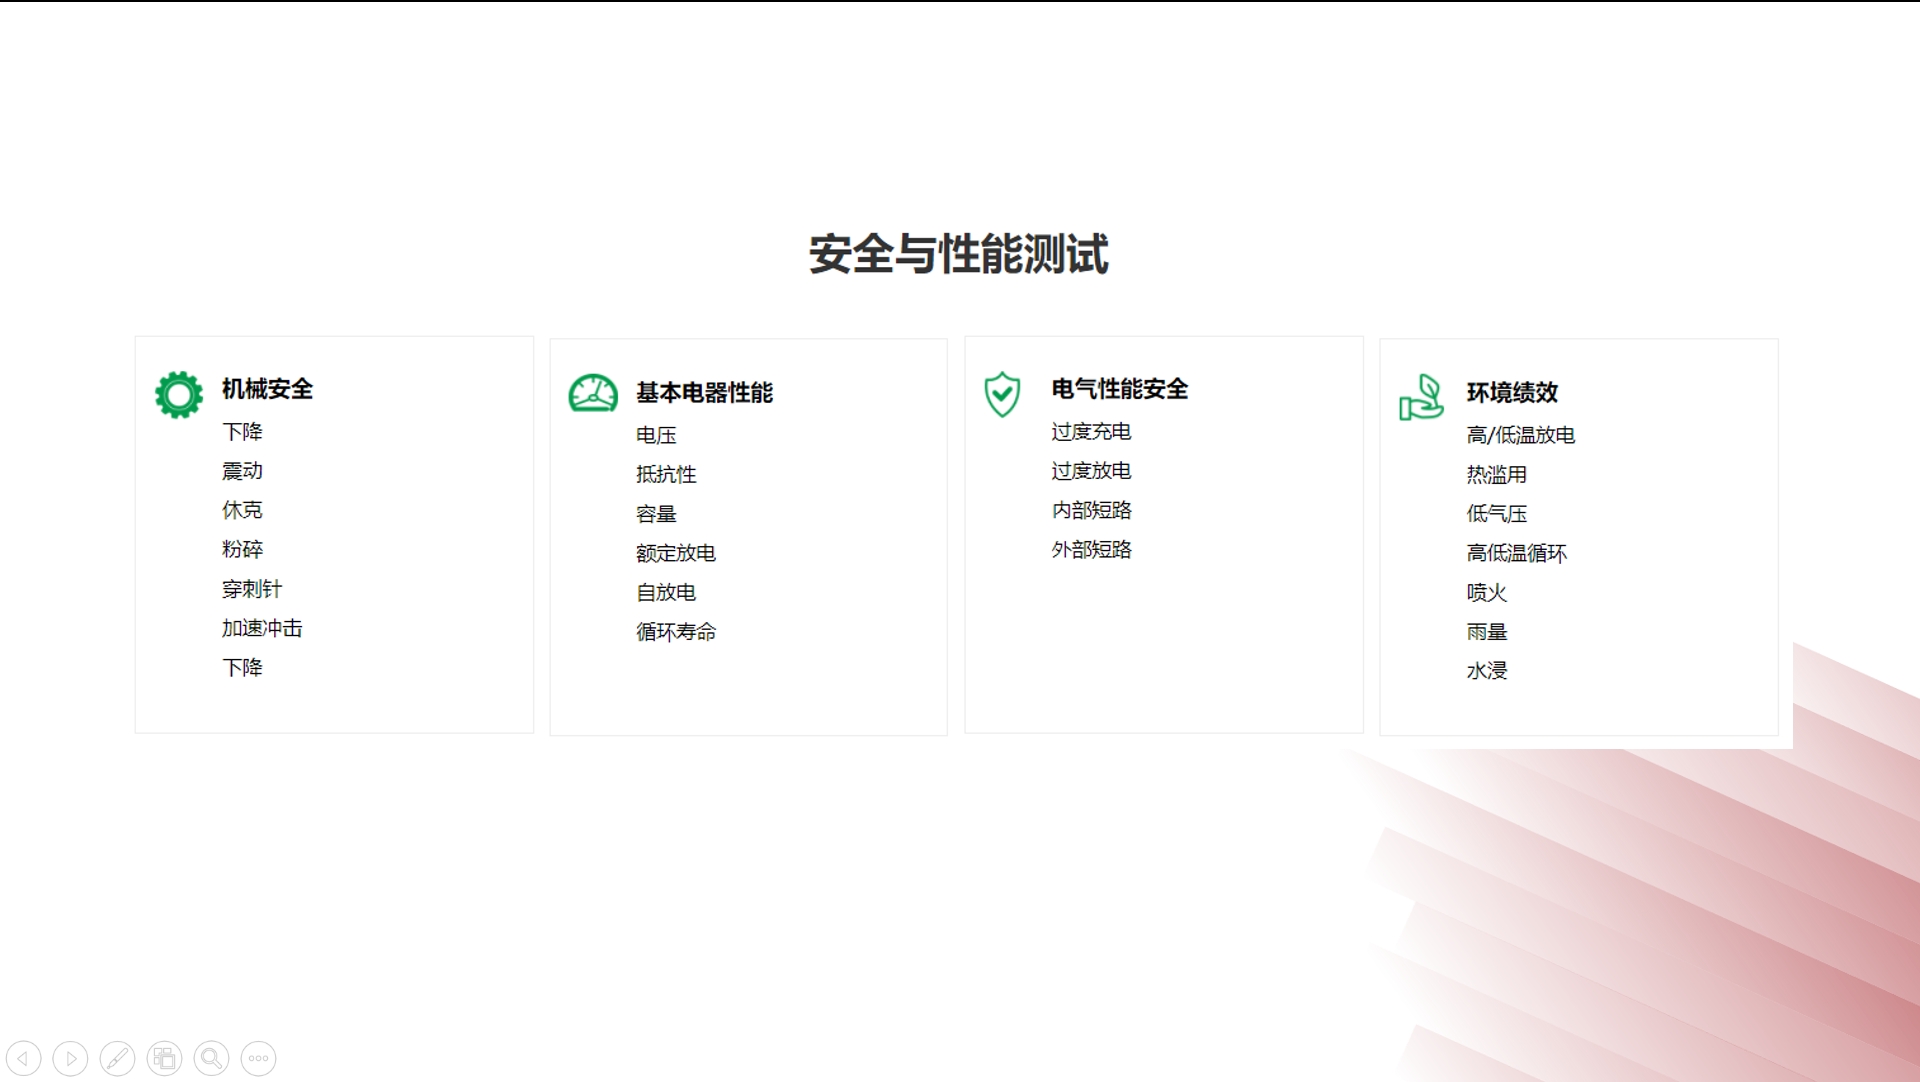Image resolution: width=1920 pixels, height=1082 pixels.
Task: Show all slides grid view
Action: 164,1058
